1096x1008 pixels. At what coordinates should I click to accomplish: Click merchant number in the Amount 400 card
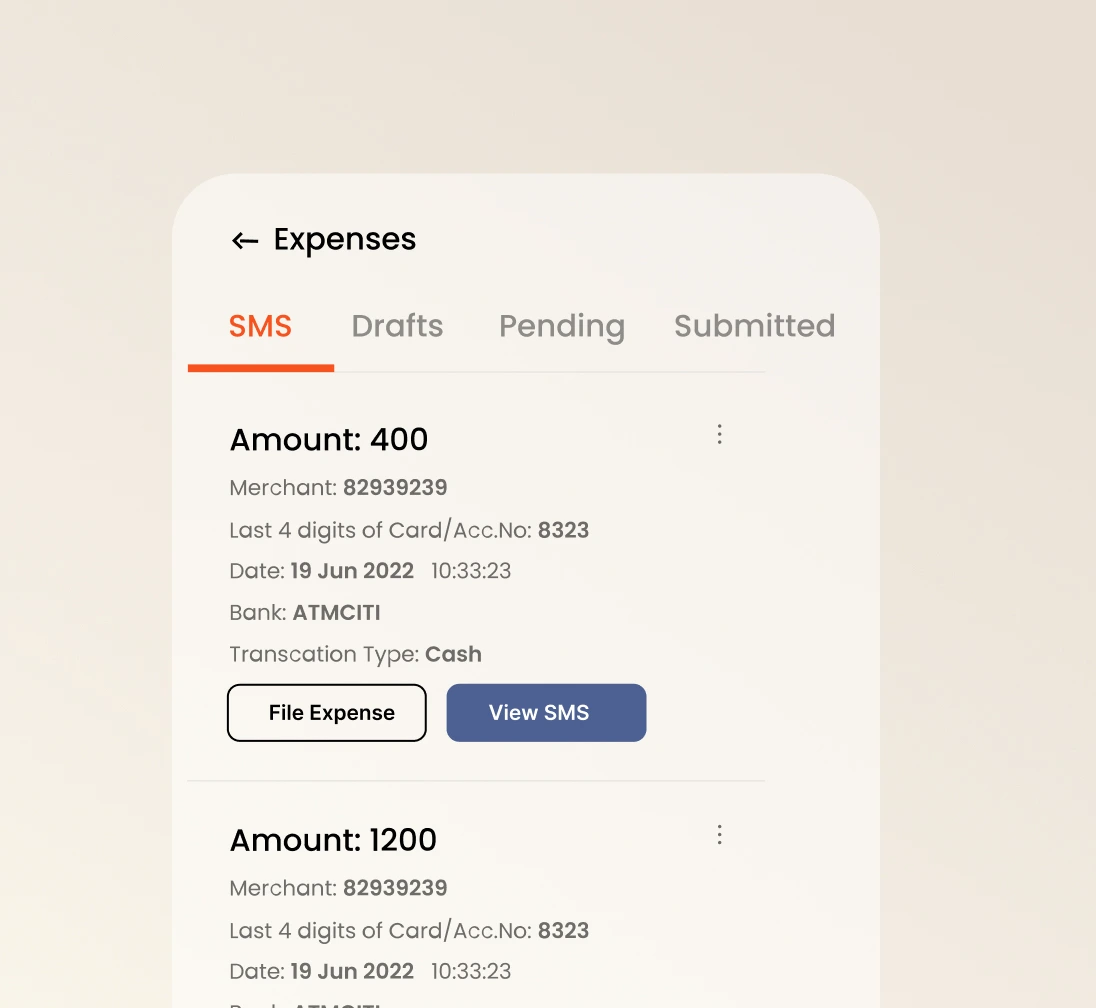[x=395, y=488]
